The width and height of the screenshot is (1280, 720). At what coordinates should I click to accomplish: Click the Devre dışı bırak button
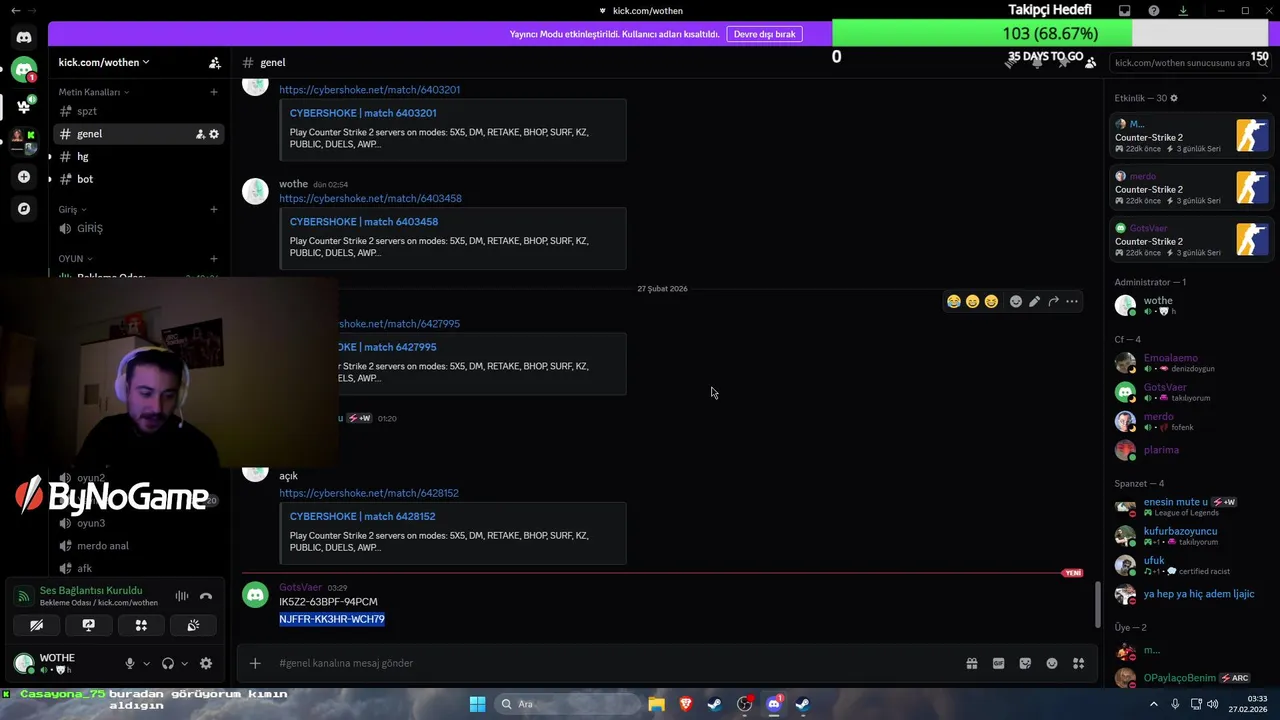tap(764, 34)
